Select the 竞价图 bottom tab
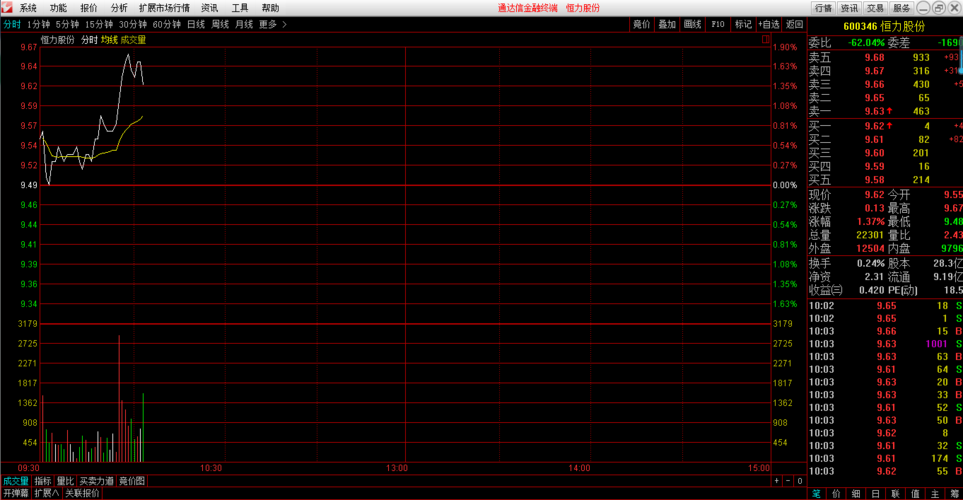The width and height of the screenshot is (963, 500). coord(132,481)
